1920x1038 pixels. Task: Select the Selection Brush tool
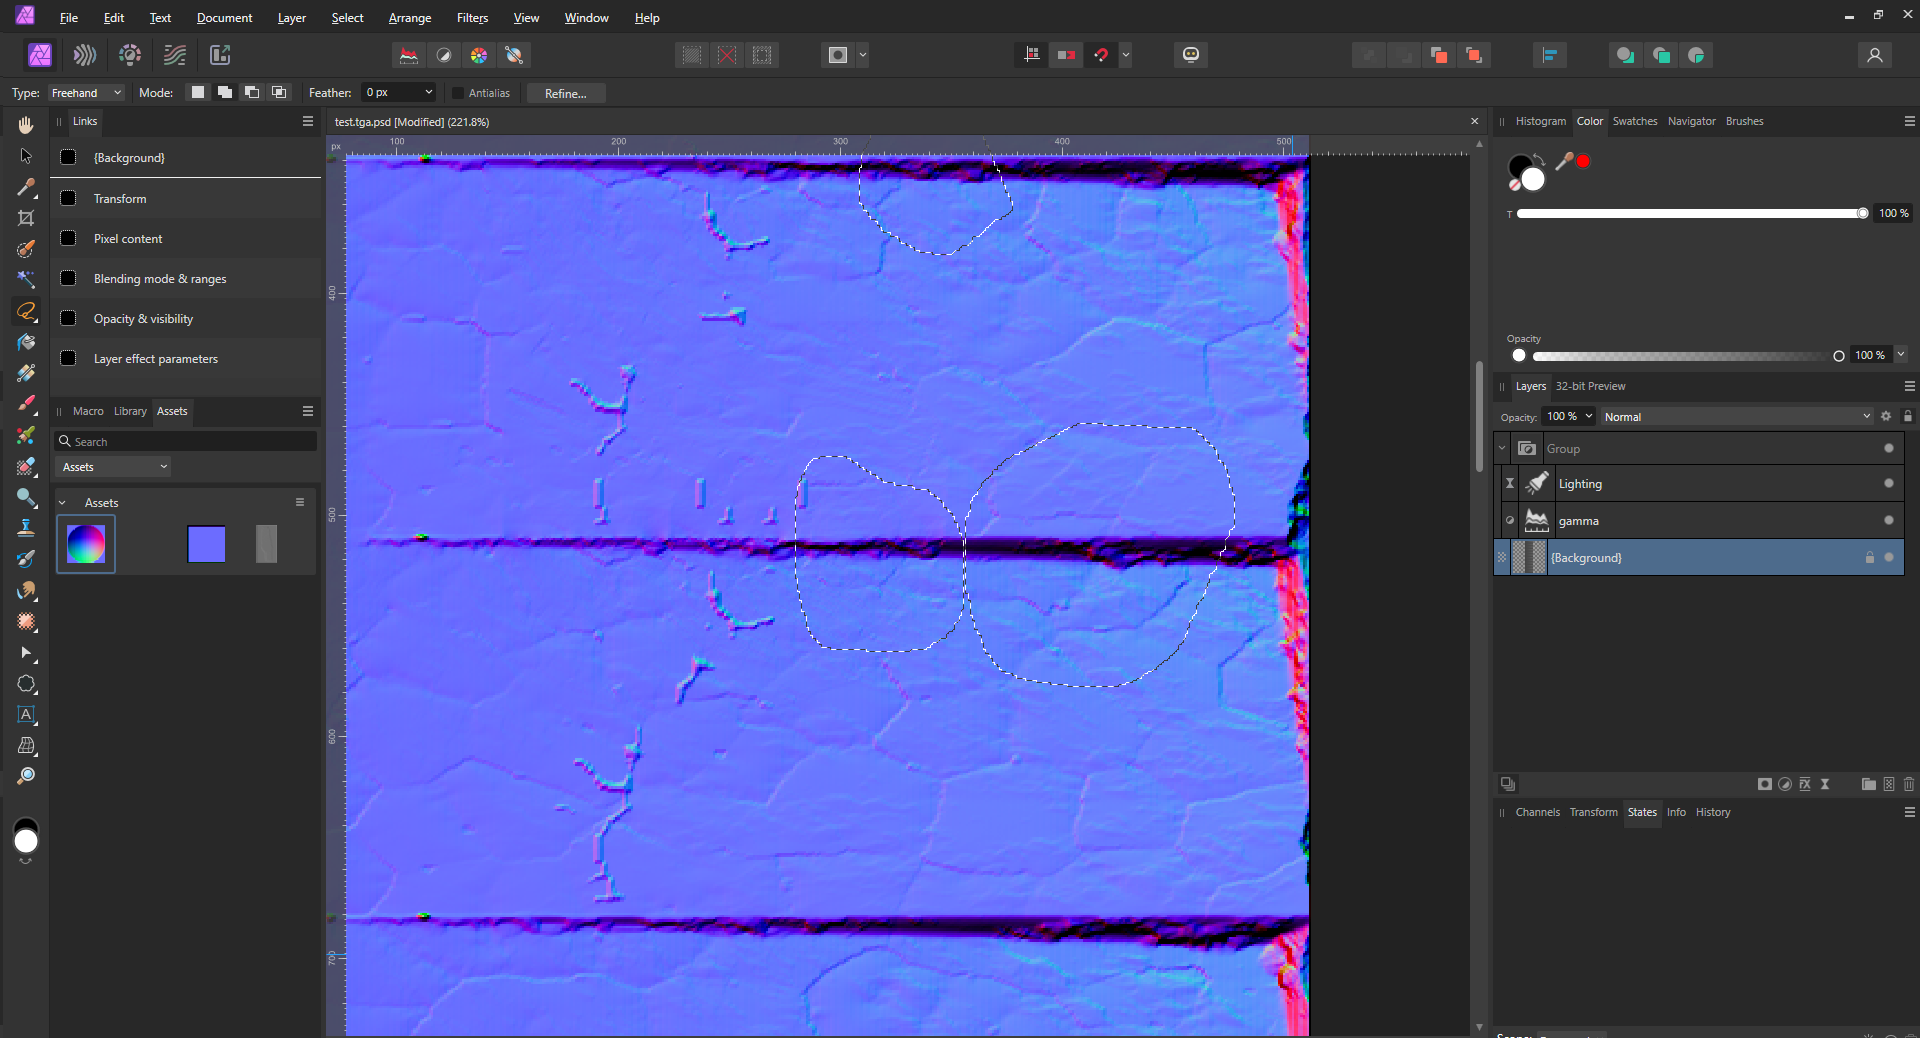(x=26, y=249)
